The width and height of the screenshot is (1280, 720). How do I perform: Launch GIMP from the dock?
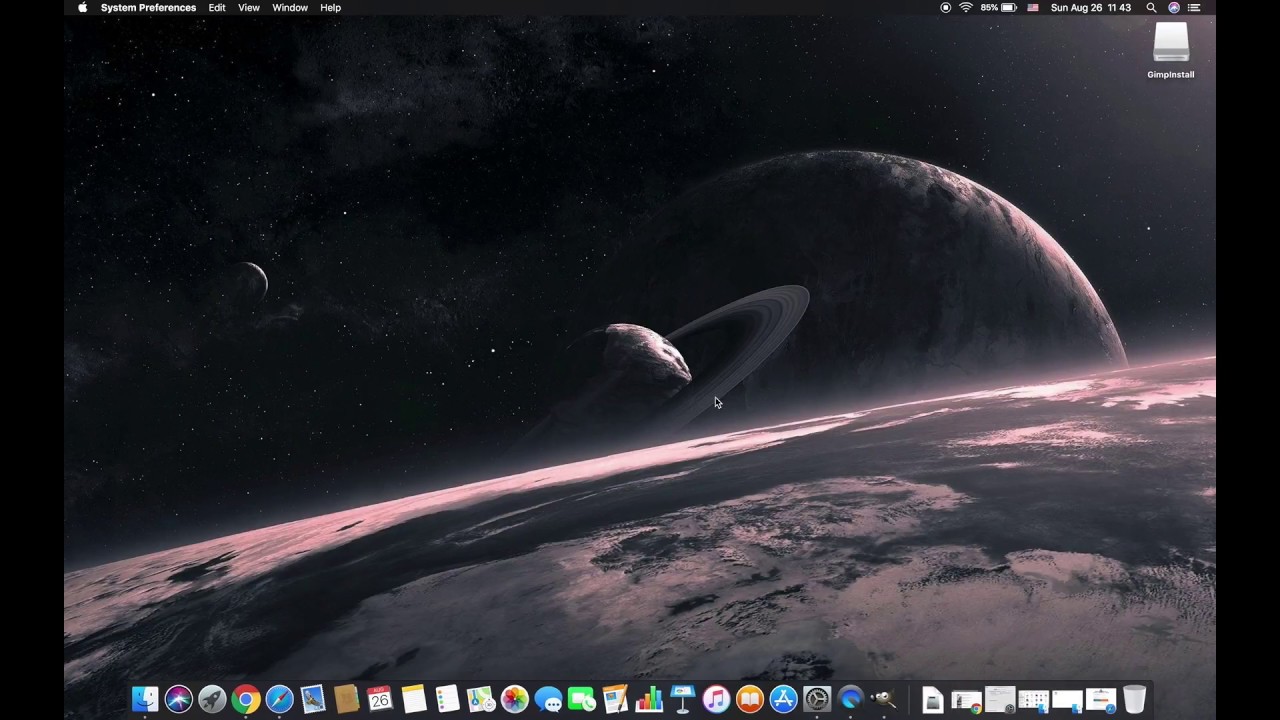coord(884,699)
